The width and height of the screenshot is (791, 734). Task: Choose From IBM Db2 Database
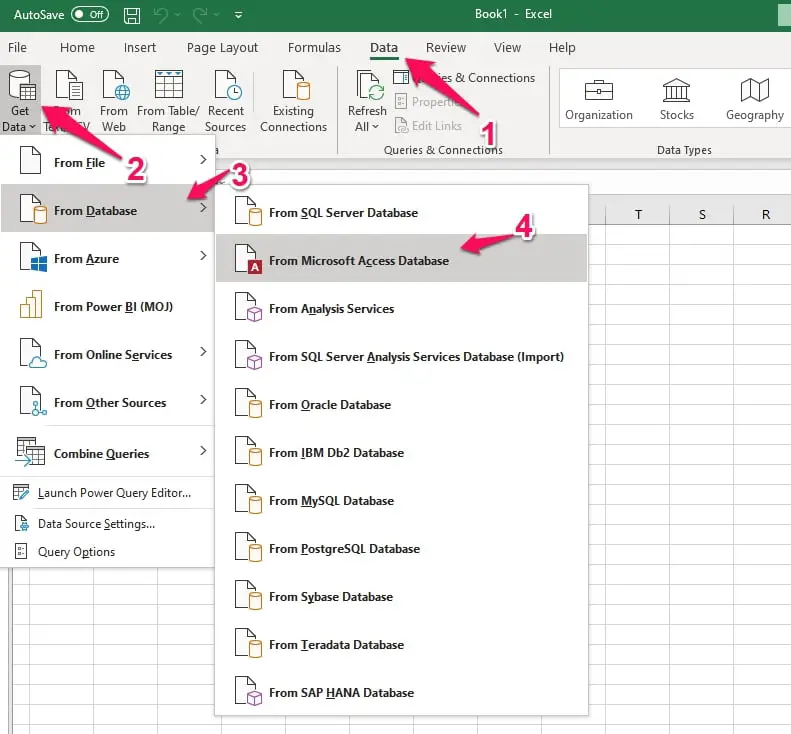(x=402, y=452)
